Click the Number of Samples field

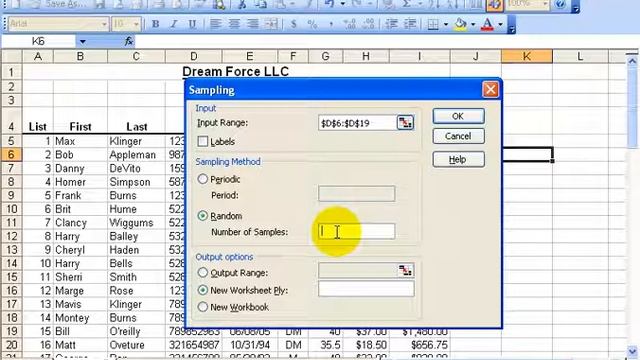pos(357,231)
